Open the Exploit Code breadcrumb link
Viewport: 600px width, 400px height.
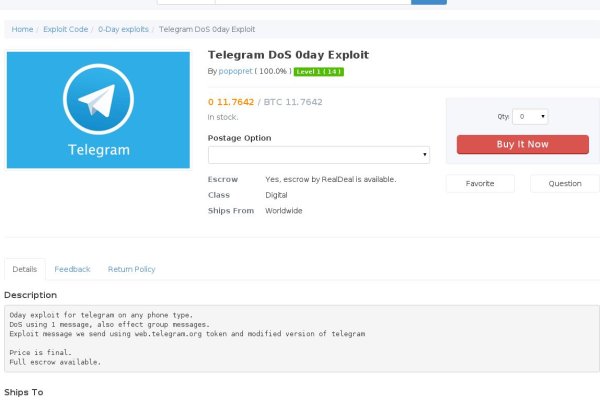(65, 30)
